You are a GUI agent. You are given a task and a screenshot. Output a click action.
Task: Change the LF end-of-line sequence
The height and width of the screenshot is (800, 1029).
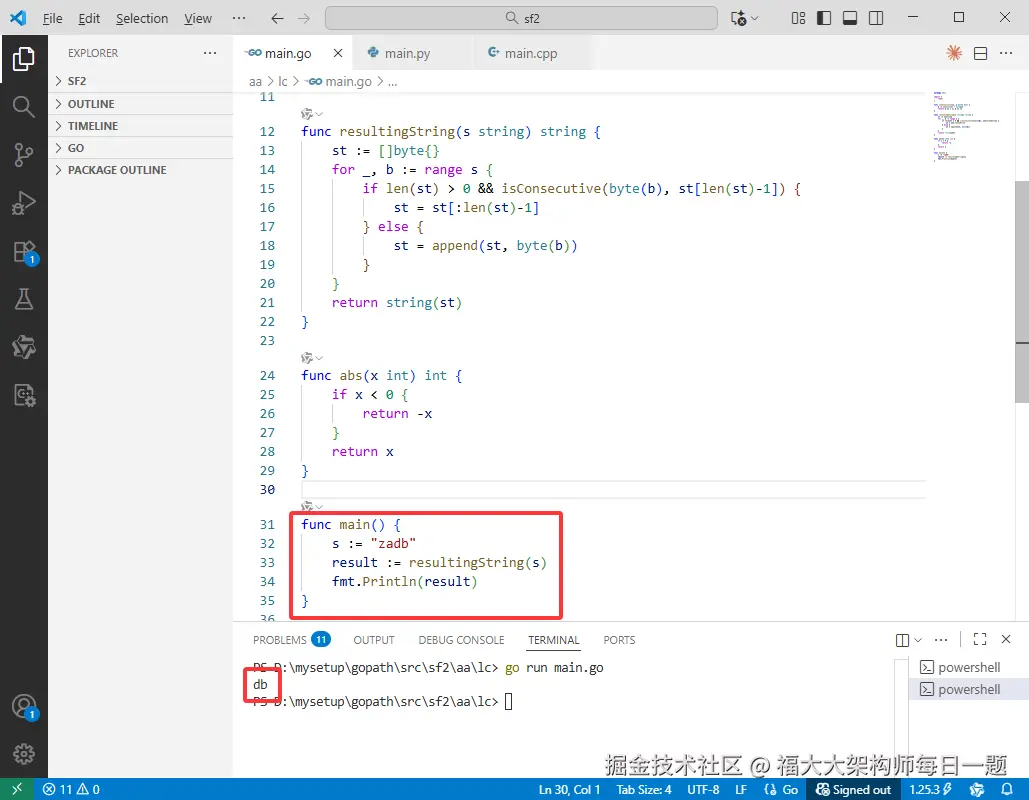pos(741,789)
